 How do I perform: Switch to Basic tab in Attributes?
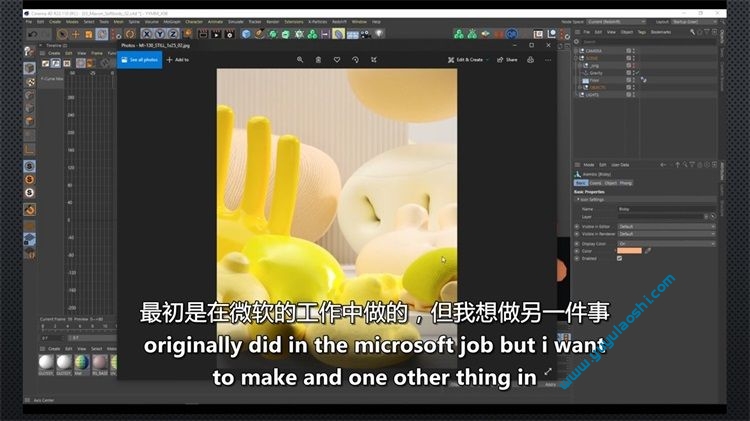click(x=580, y=183)
